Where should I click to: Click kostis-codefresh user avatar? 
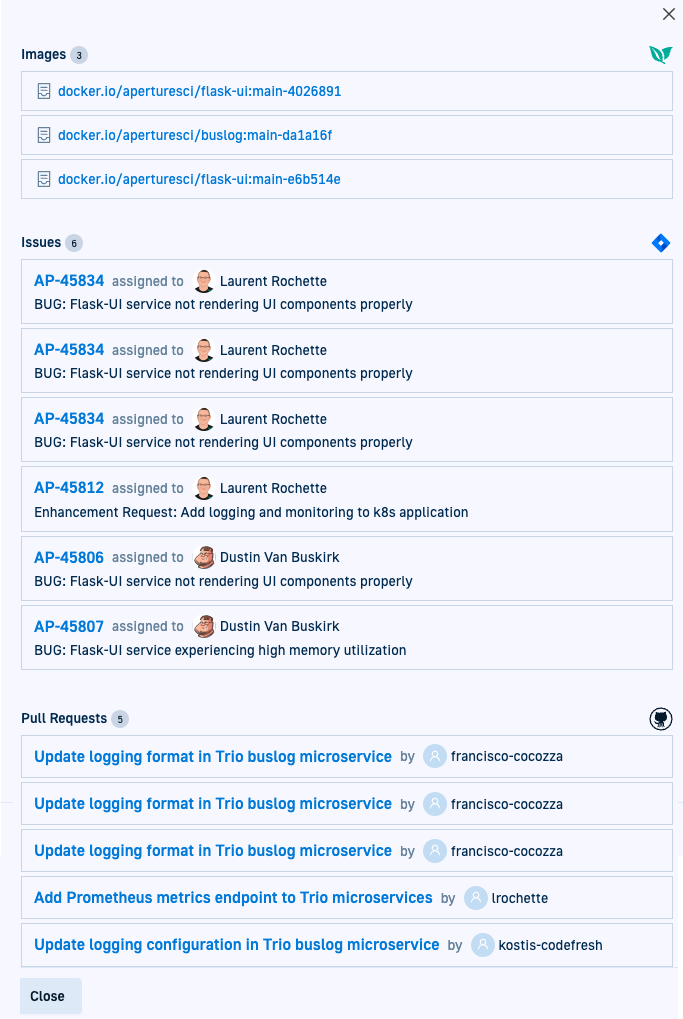[483, 945]
